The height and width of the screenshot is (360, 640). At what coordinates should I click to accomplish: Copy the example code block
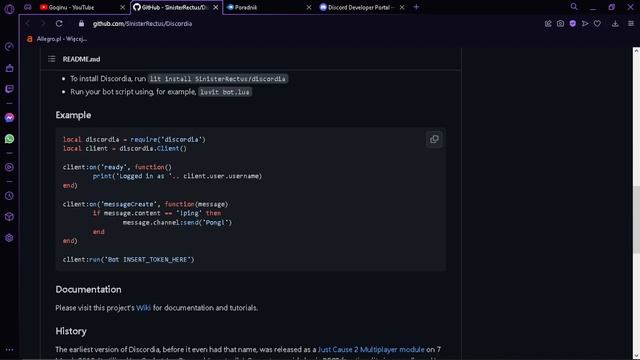pos(434,139)
